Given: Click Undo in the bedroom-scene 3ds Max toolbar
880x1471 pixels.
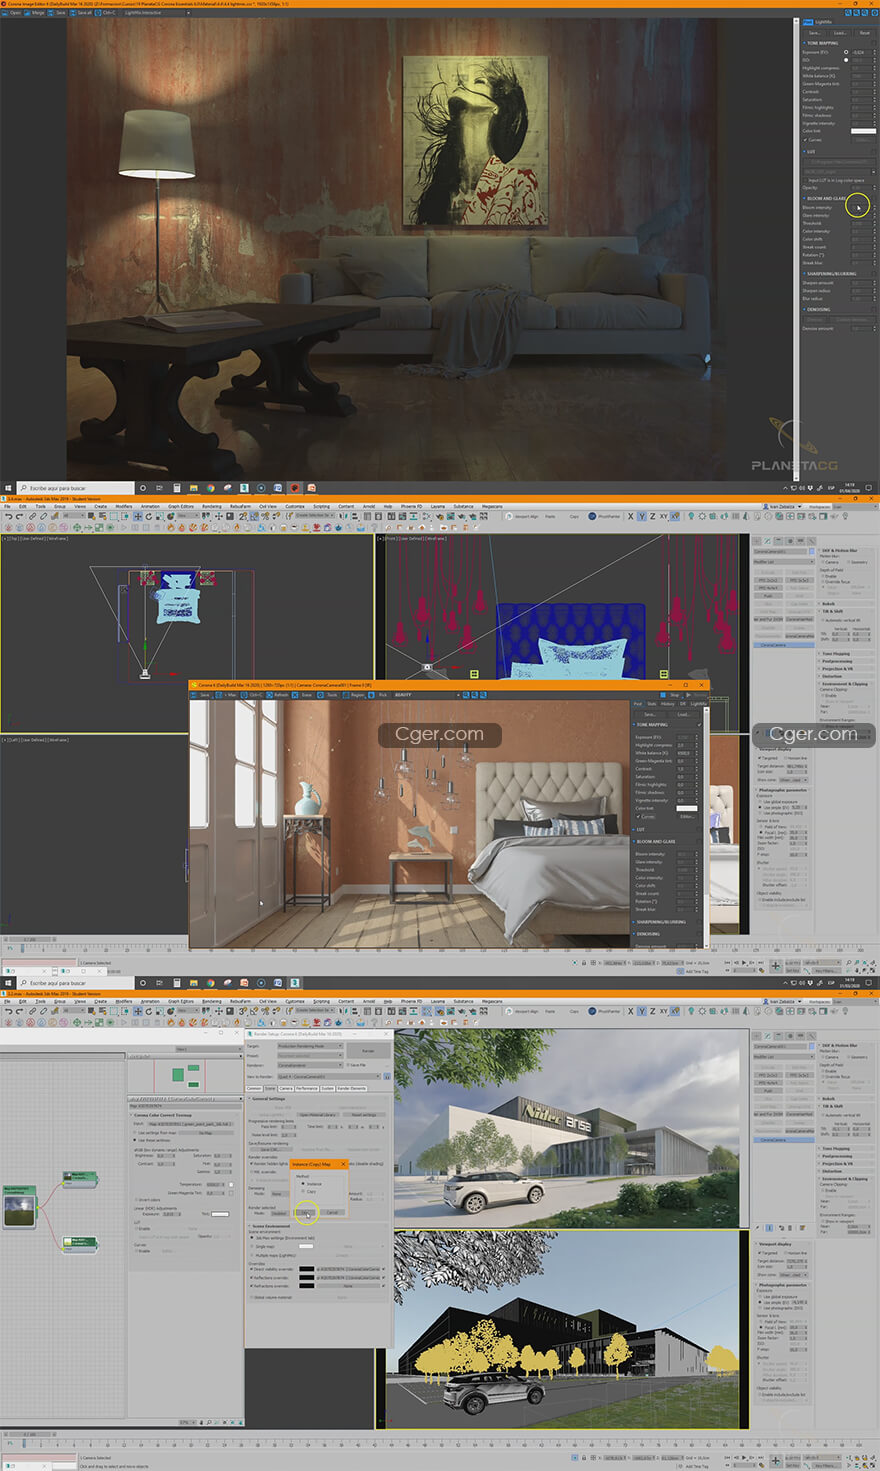Looking at the screenshot, I should point(7,516).
